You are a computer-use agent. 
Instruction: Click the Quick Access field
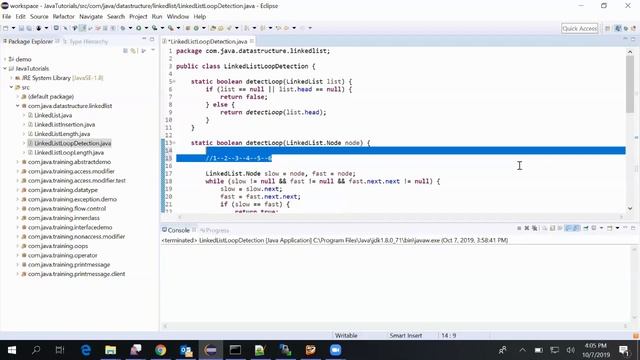click(579, 28)
